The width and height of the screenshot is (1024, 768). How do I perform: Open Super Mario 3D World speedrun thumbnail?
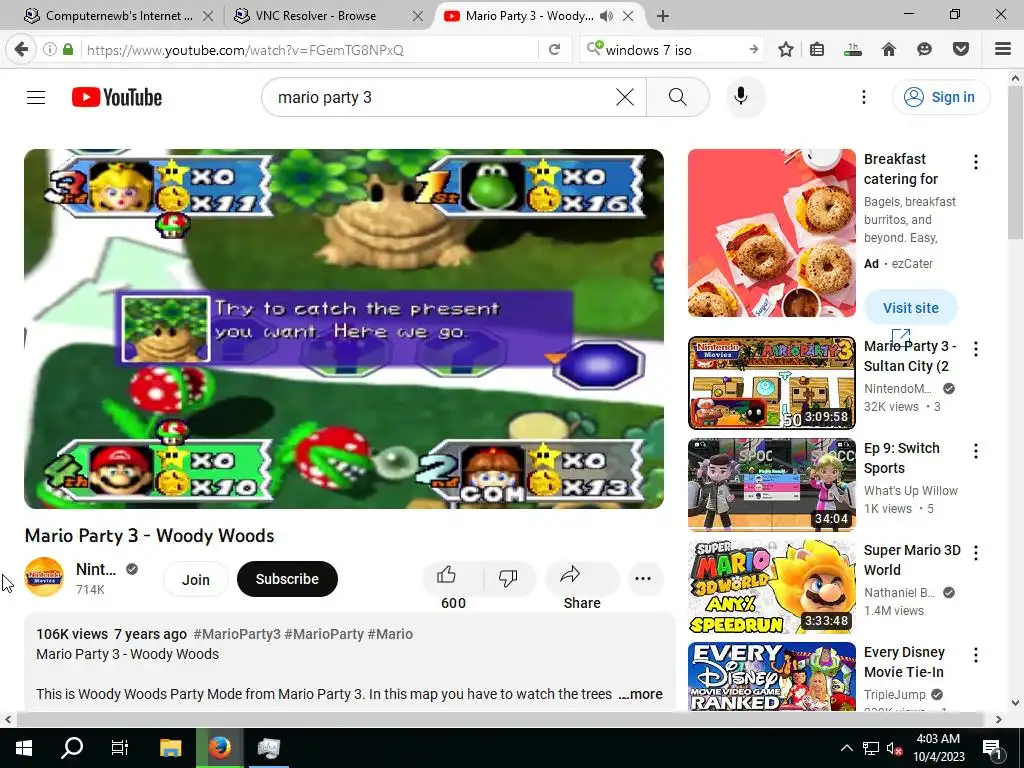771,586
